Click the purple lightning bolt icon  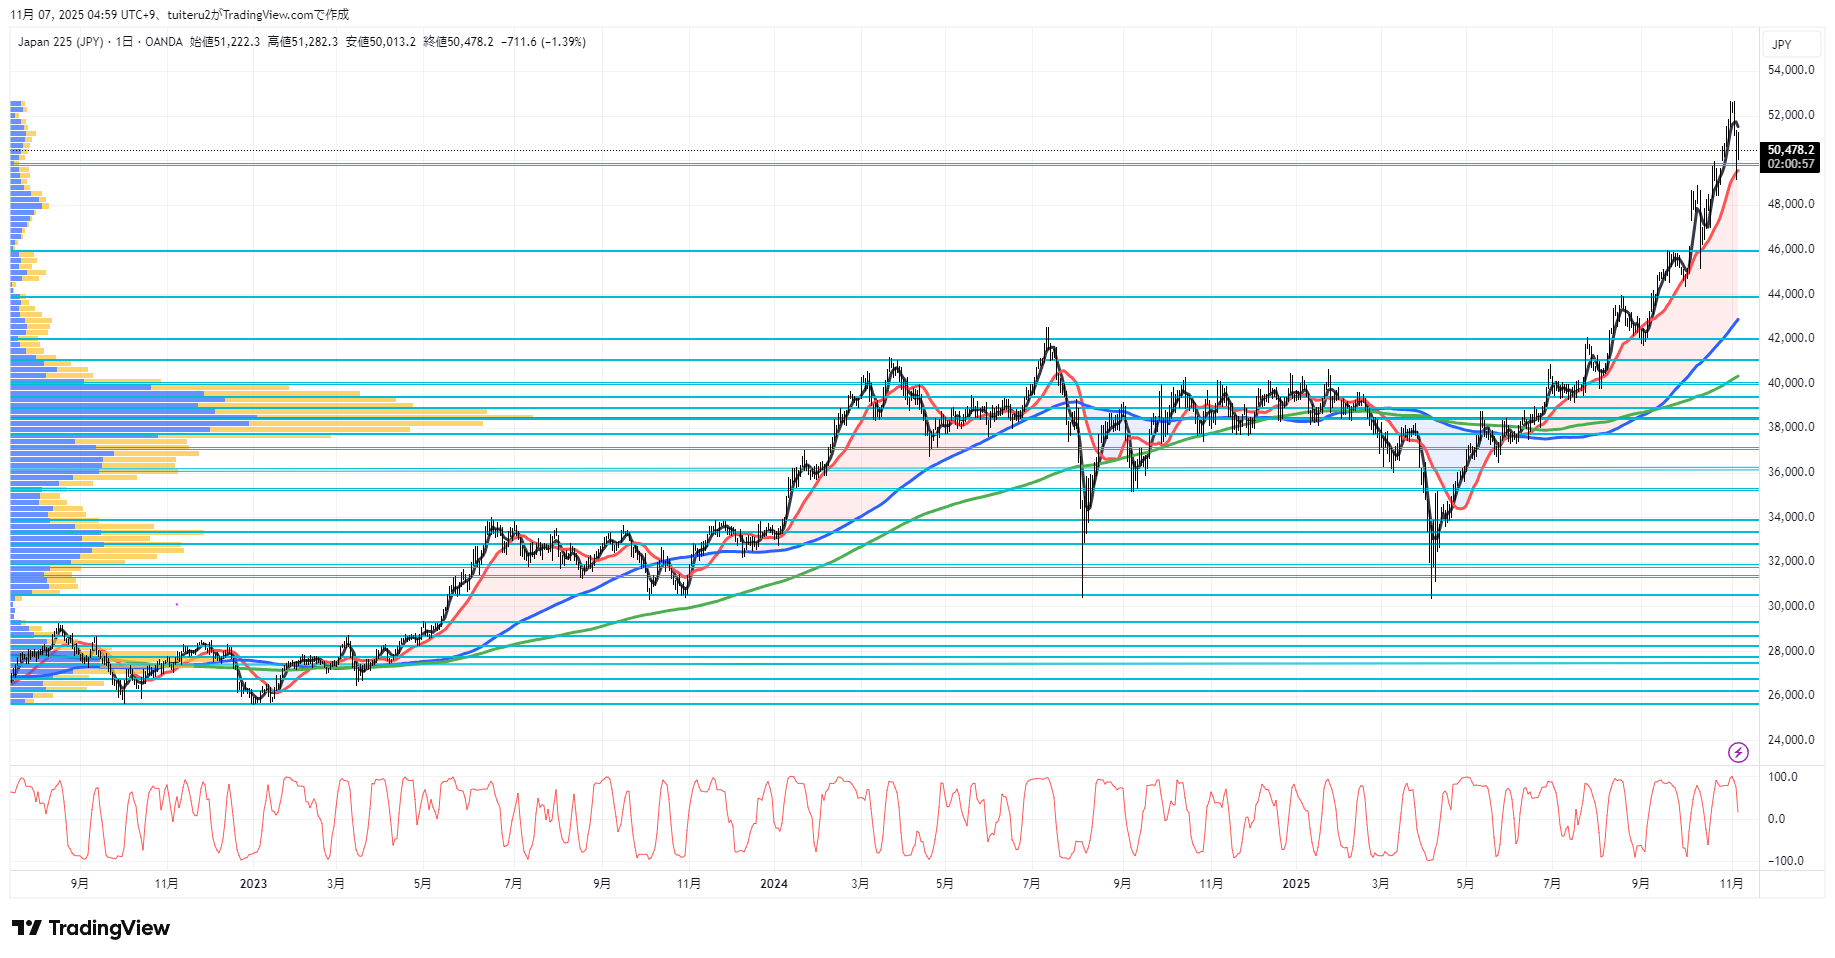pyautogui.click(x=1738, y=752)
